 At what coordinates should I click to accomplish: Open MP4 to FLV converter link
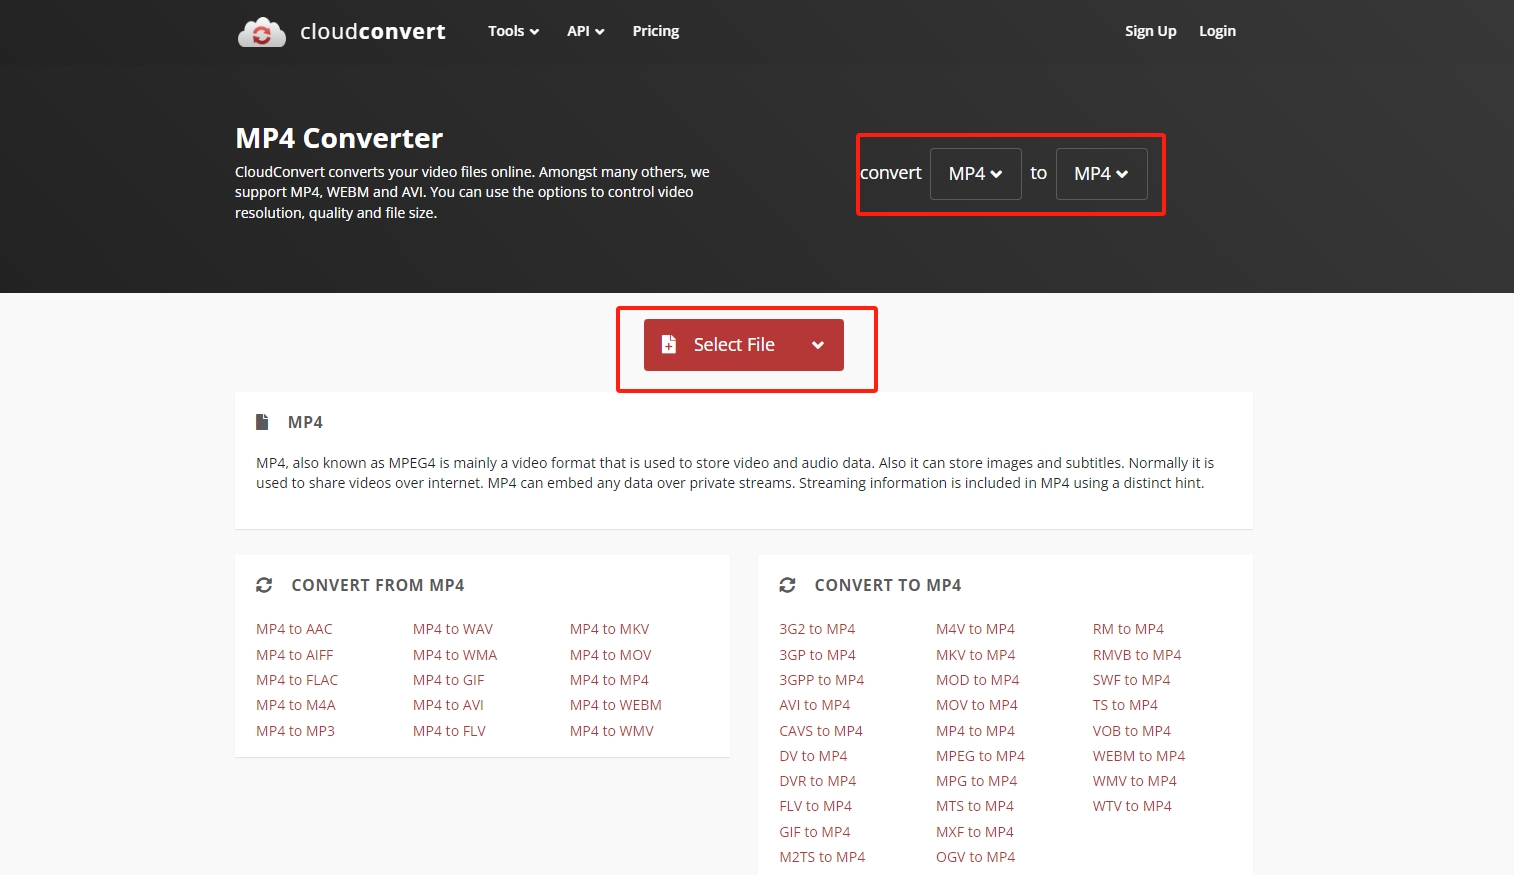(449, 731)
